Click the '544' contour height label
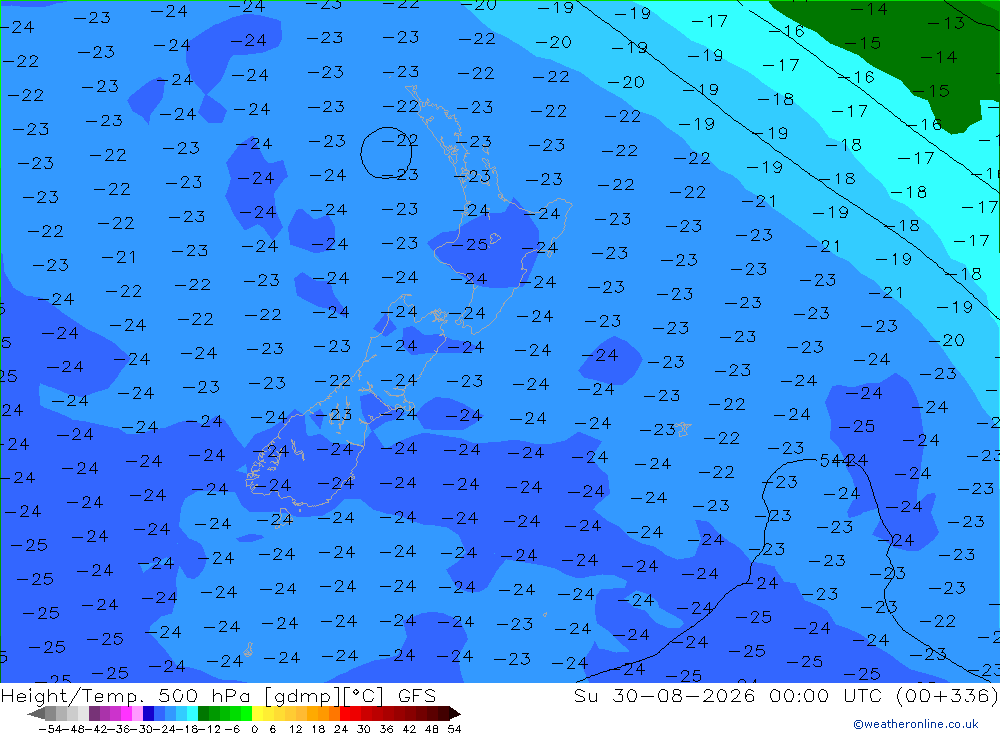 click(834, 461)
